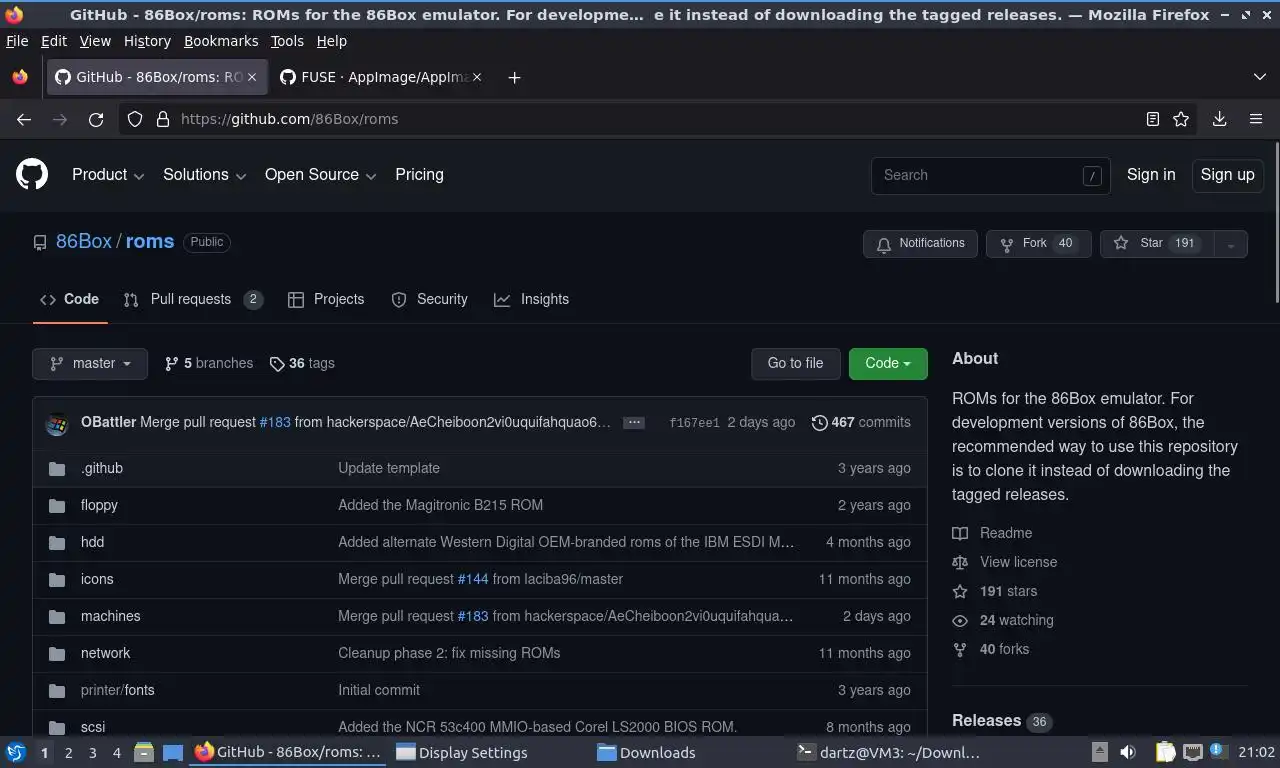This screenshot has width=1280, height=768.
Task: Click the hdd folder icon
Action: [x=57, y=542]
